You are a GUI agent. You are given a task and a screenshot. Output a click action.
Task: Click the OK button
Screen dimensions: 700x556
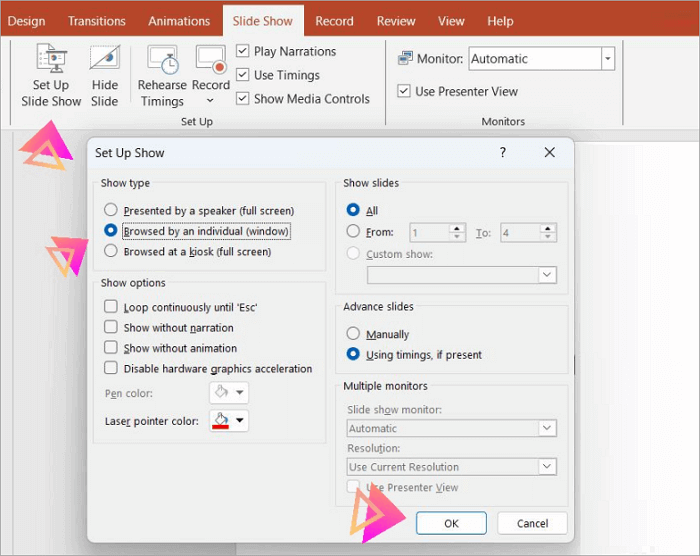coord(451,523)
